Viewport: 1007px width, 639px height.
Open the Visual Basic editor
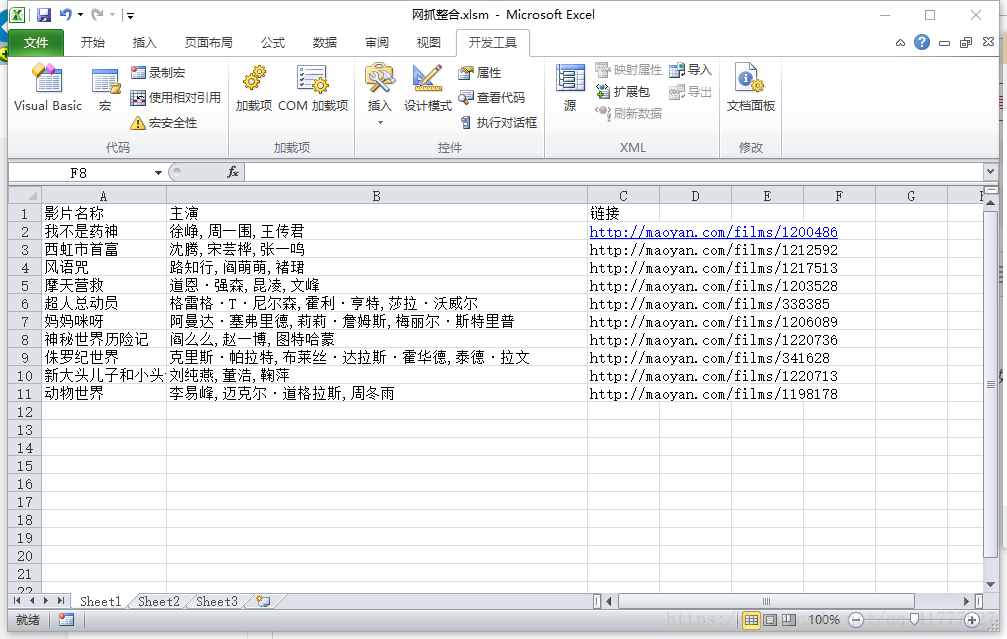(48, 88)
